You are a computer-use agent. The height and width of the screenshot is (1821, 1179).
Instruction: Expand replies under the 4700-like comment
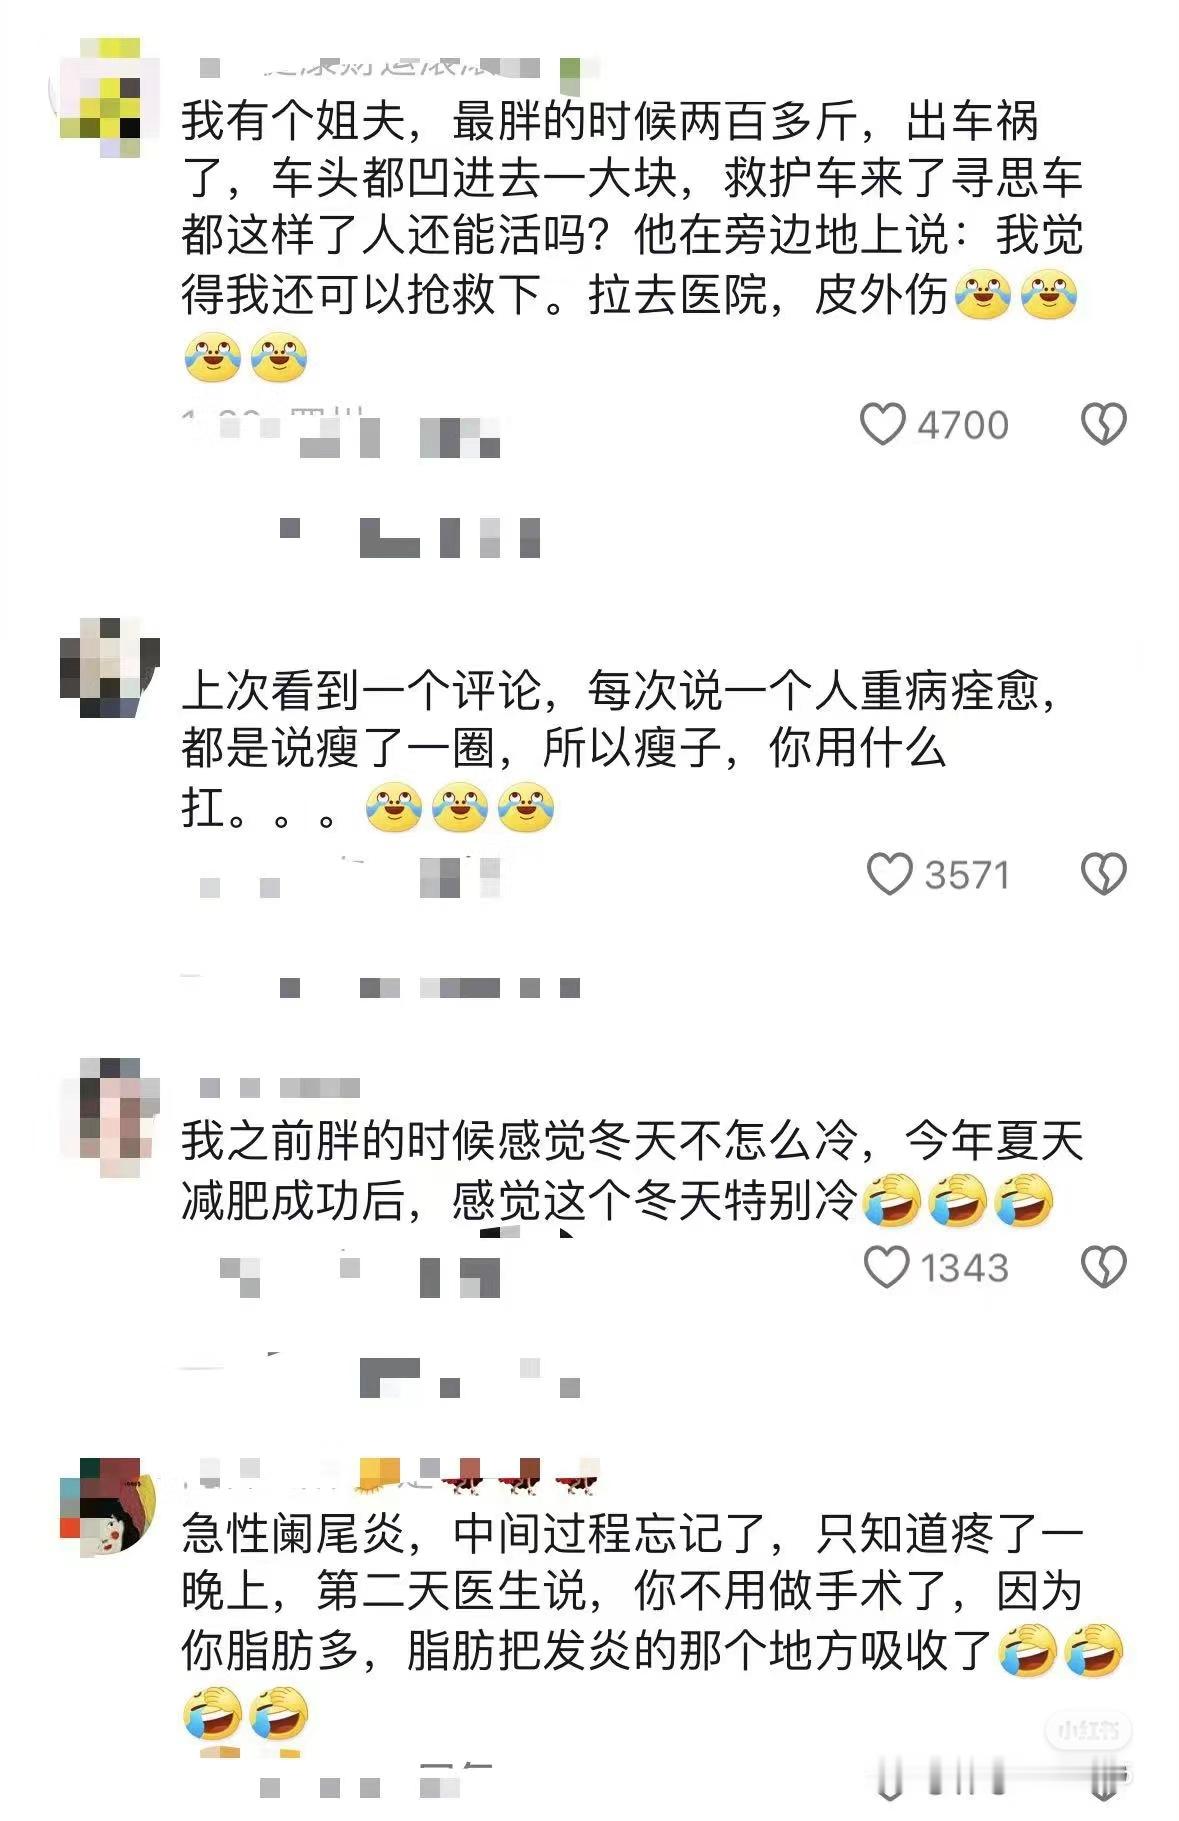click(x=410, y=538)
